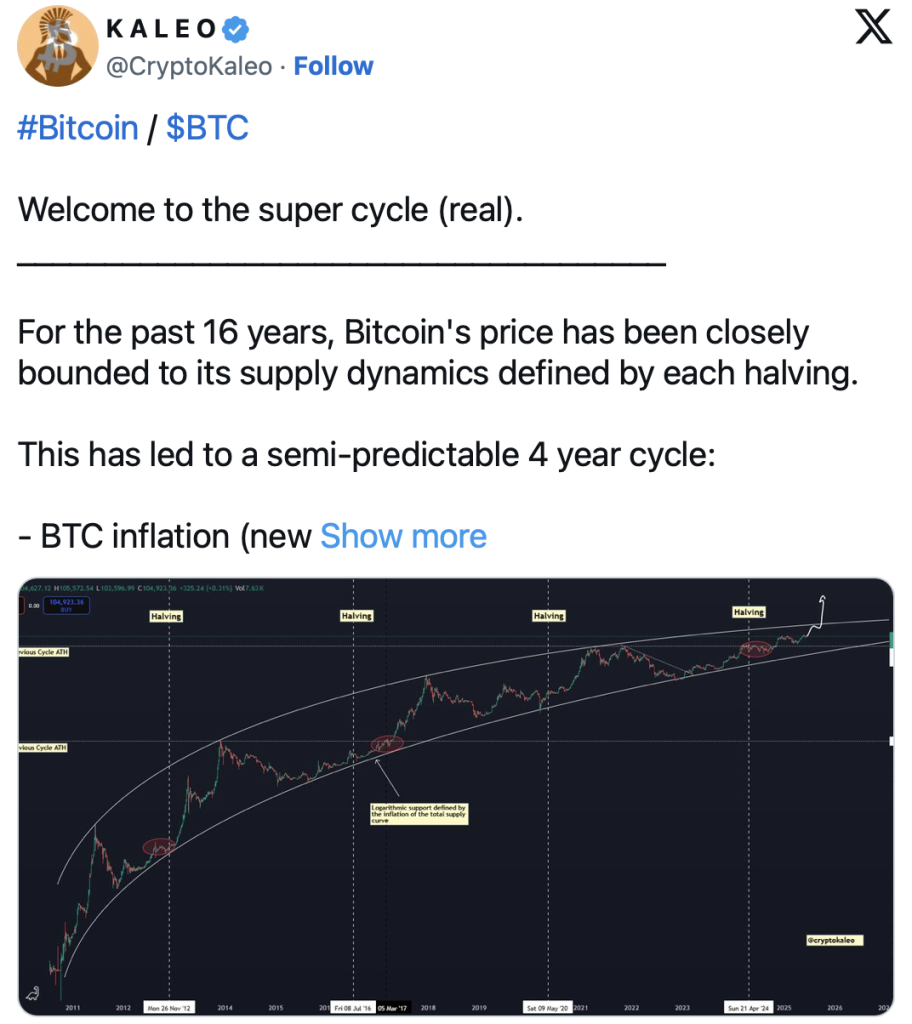Select the Mon 26 Nov '12 date marker
The width and height of the screenshot is (912, 1024).
pos(169,1008)
